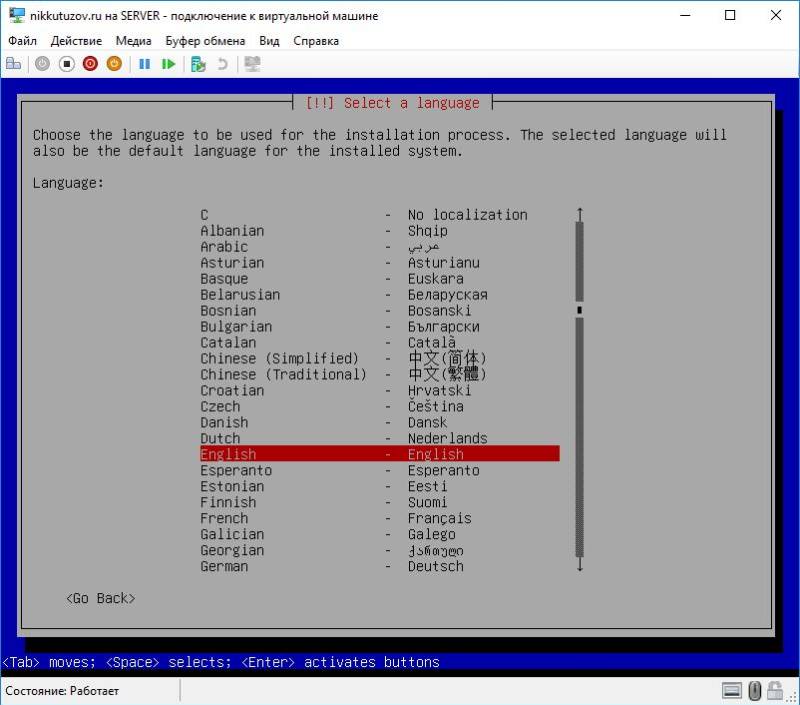Shut down the guest OS via red icon
Image resolution: width=800 pixels, height=705 pixels.
(91, 63)
